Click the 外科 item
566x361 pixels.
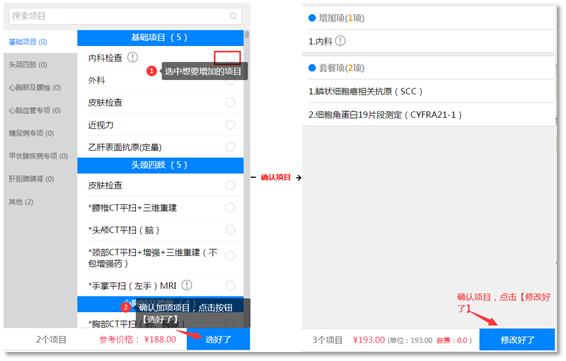pos(97,80)
